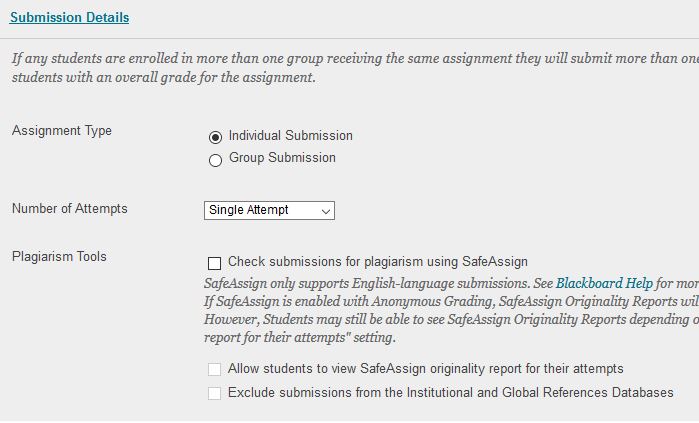Choose the Group Submission radio button
This screenshot has height=423, width=699.
215,160
